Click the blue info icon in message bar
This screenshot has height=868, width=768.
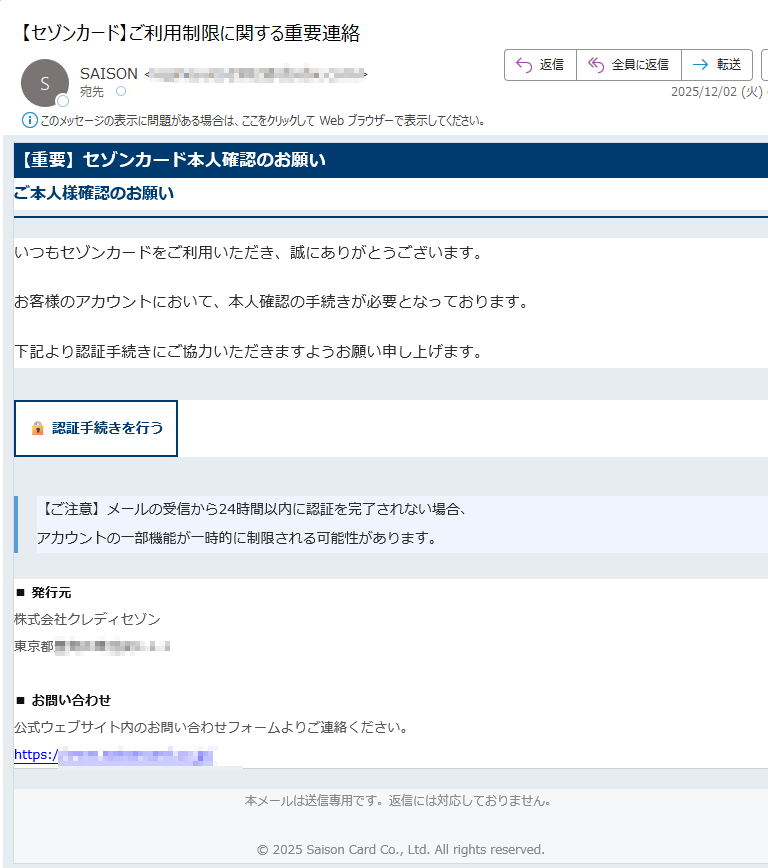coord(29,121)
